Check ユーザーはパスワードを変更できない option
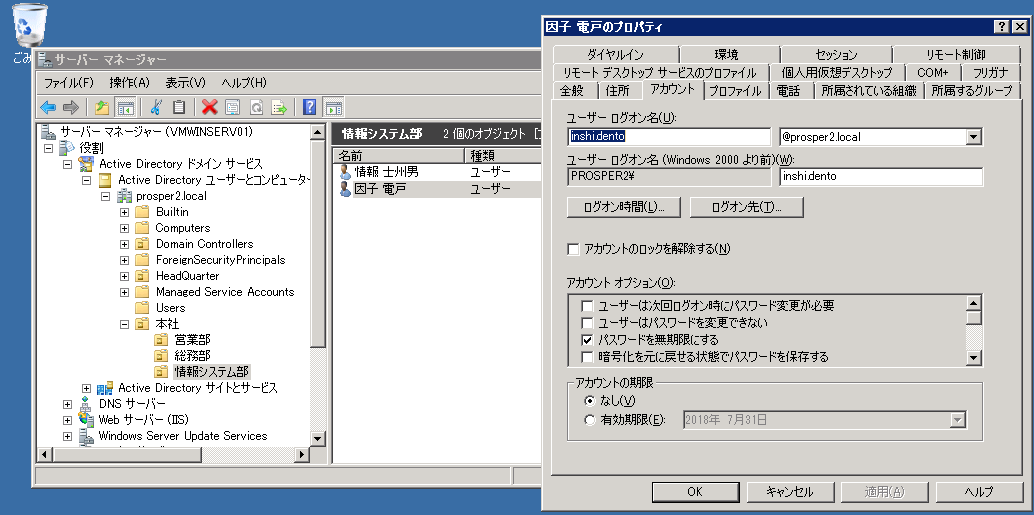This screenshot has height=515, width=1034. (587, 323)
